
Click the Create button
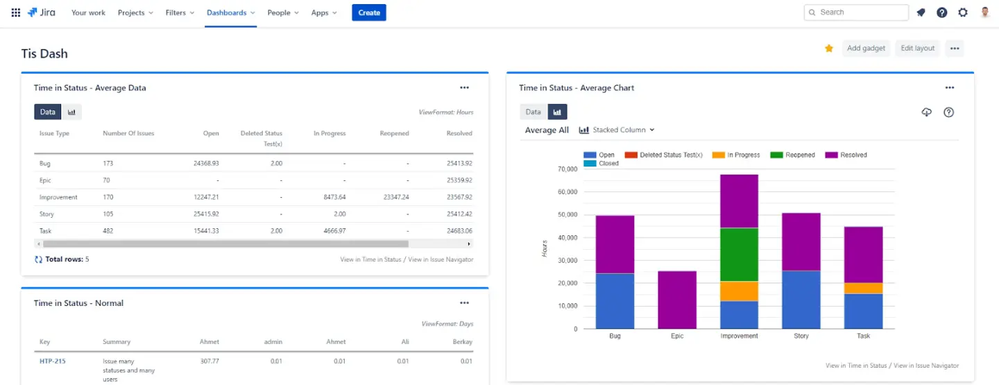[369, 13]
